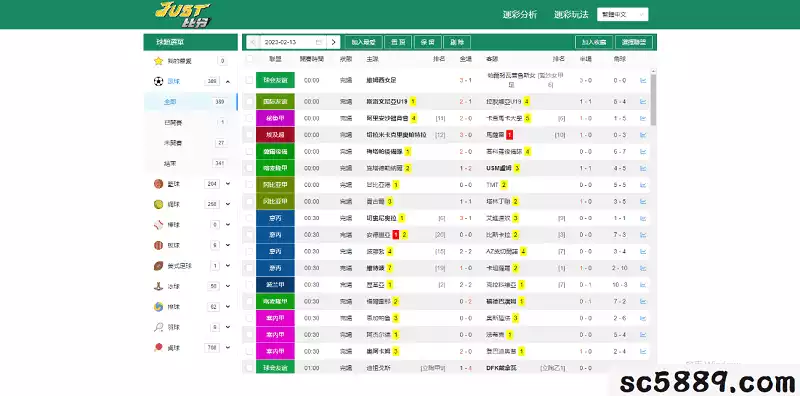The image size is (800, 396).
Task: Click the 保留 toolbar button
Action: (x=428, y=42)
